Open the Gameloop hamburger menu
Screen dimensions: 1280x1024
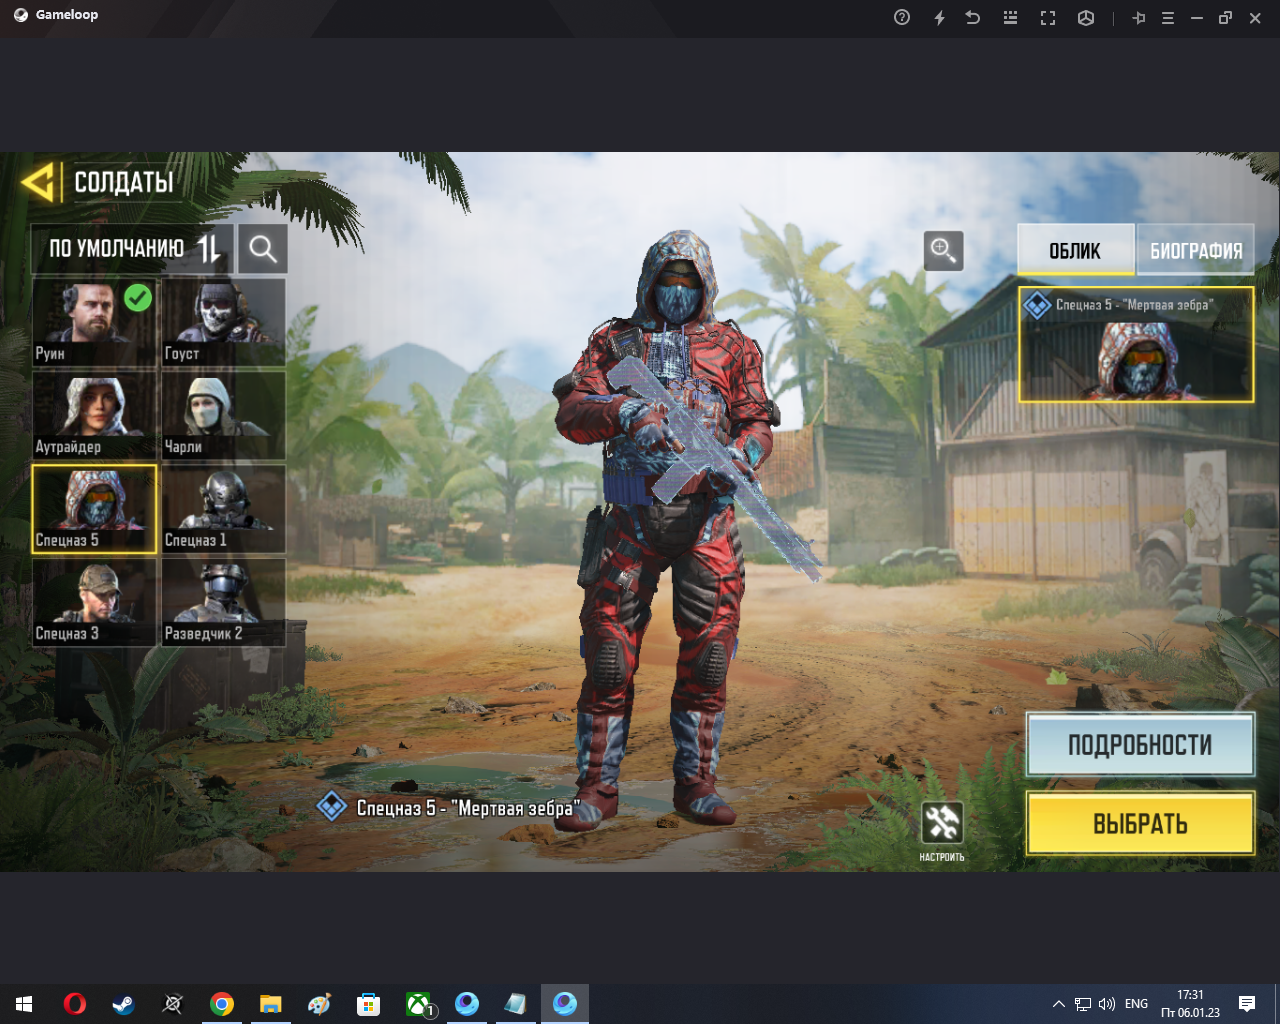tap(1167, 18)
